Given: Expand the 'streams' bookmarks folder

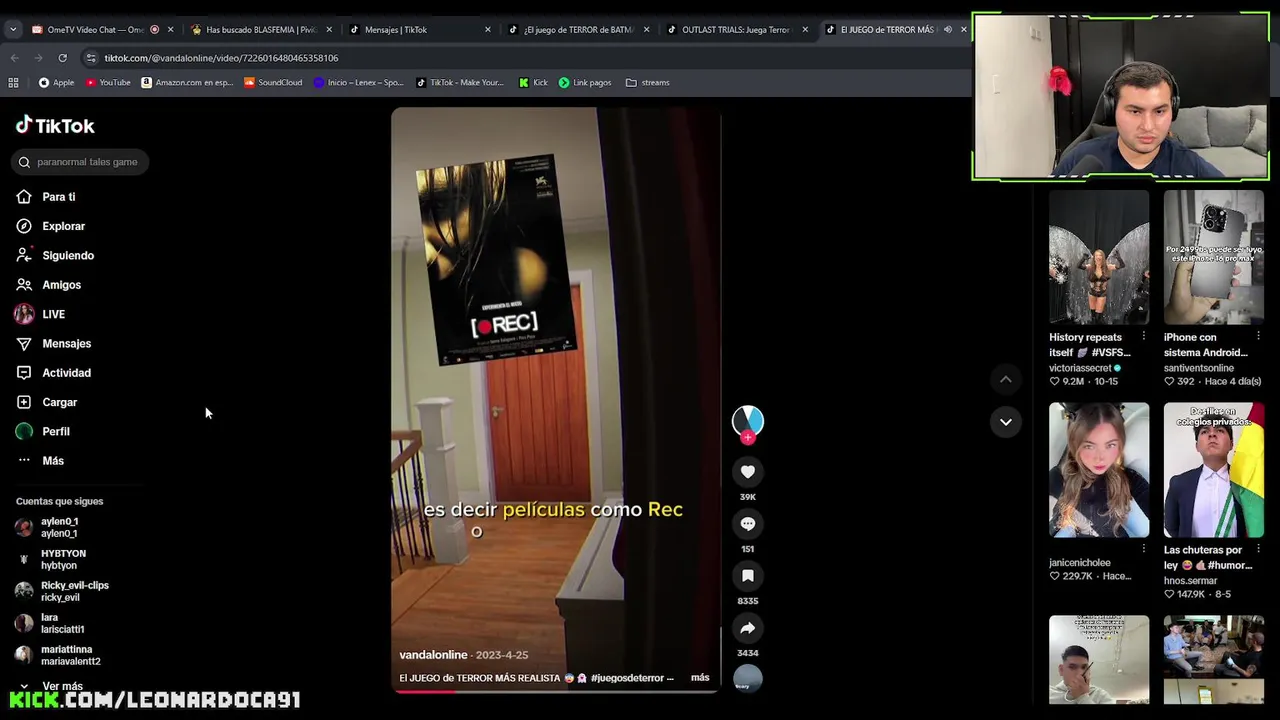Looking at the screenshot, I should (647, 82).
